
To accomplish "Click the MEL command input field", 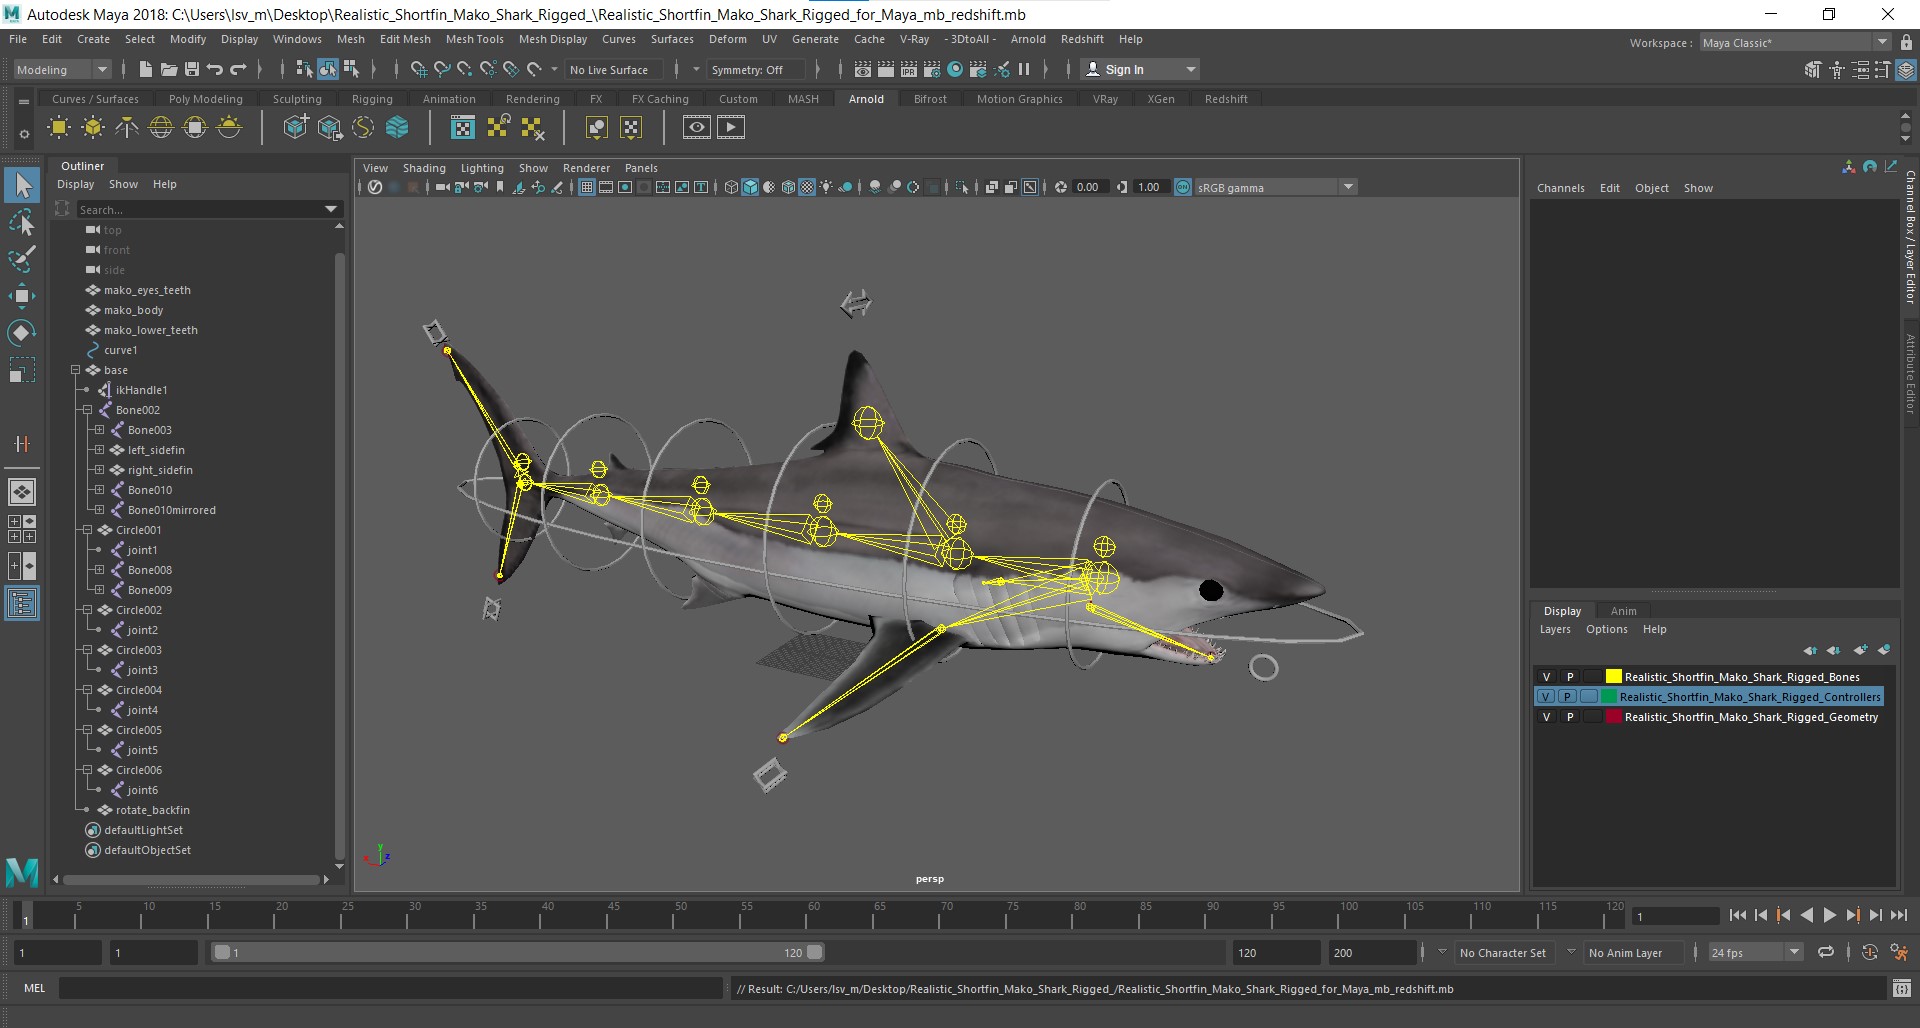I will 390,988.
